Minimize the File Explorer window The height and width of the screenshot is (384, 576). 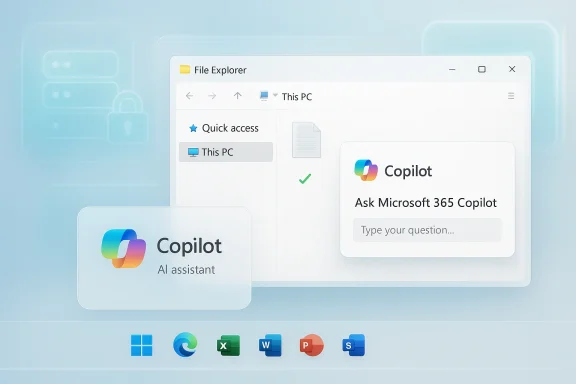click(452, 69)
